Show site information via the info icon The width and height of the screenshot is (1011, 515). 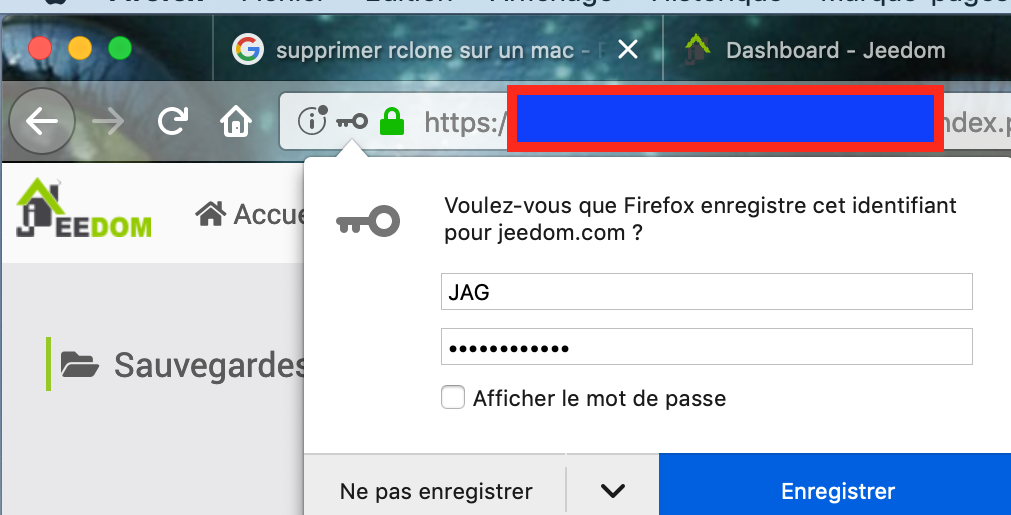tap(313, 121)
